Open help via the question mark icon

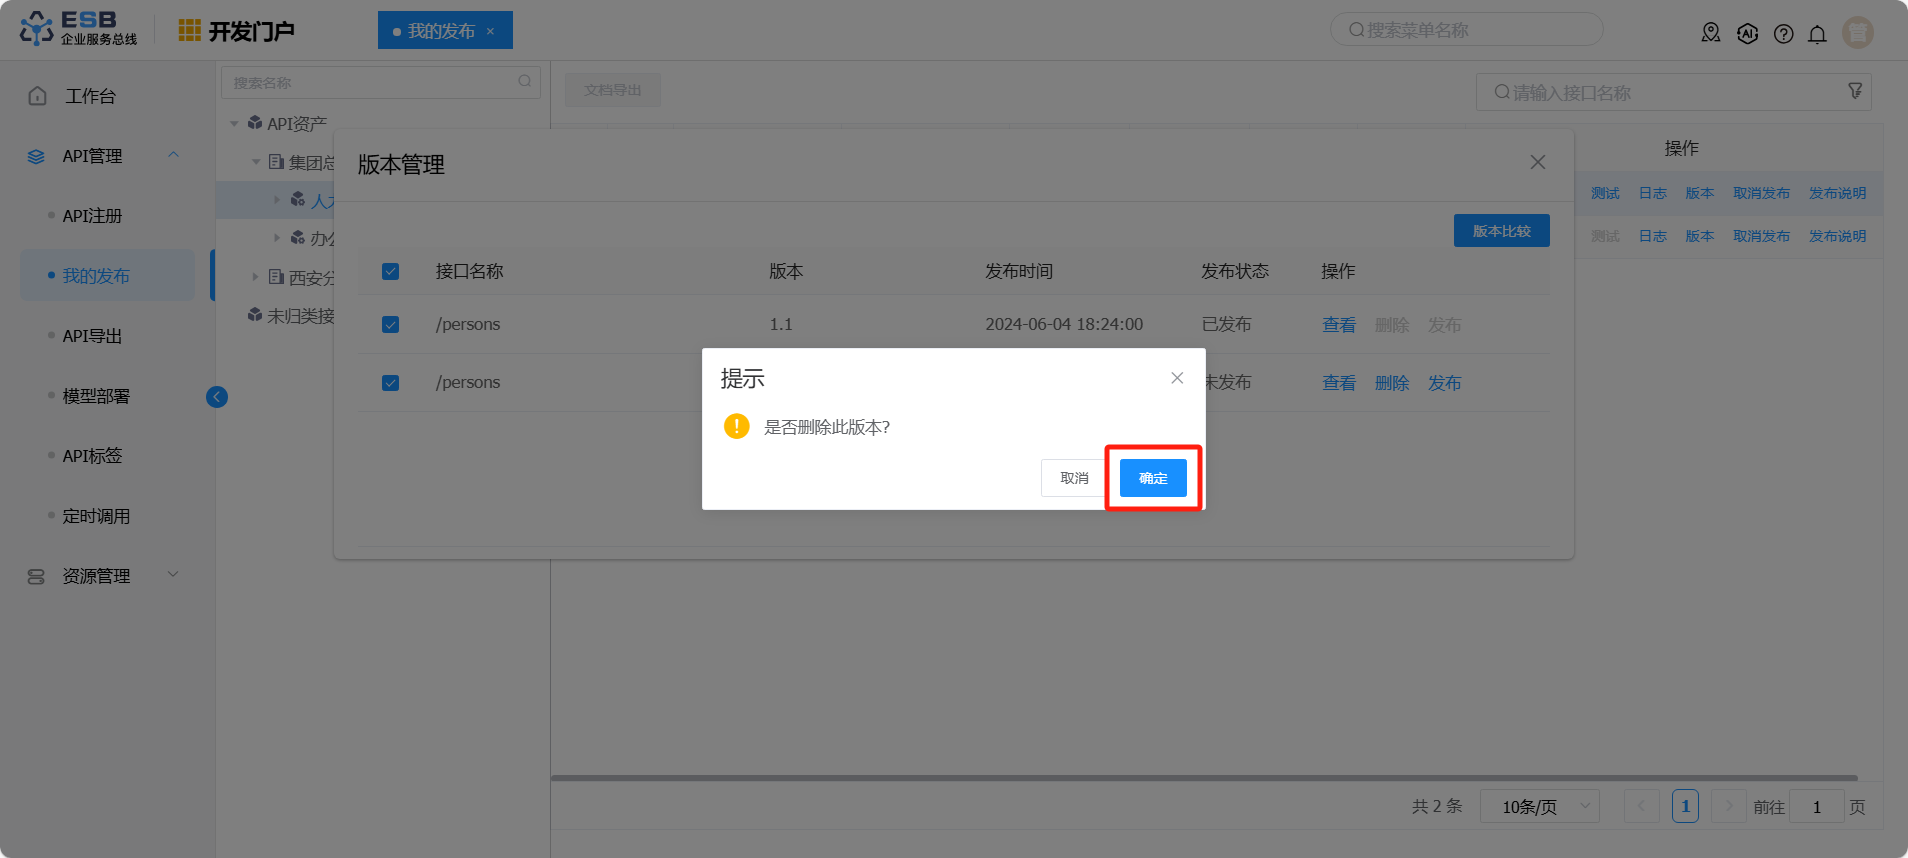pos(1783,34)
